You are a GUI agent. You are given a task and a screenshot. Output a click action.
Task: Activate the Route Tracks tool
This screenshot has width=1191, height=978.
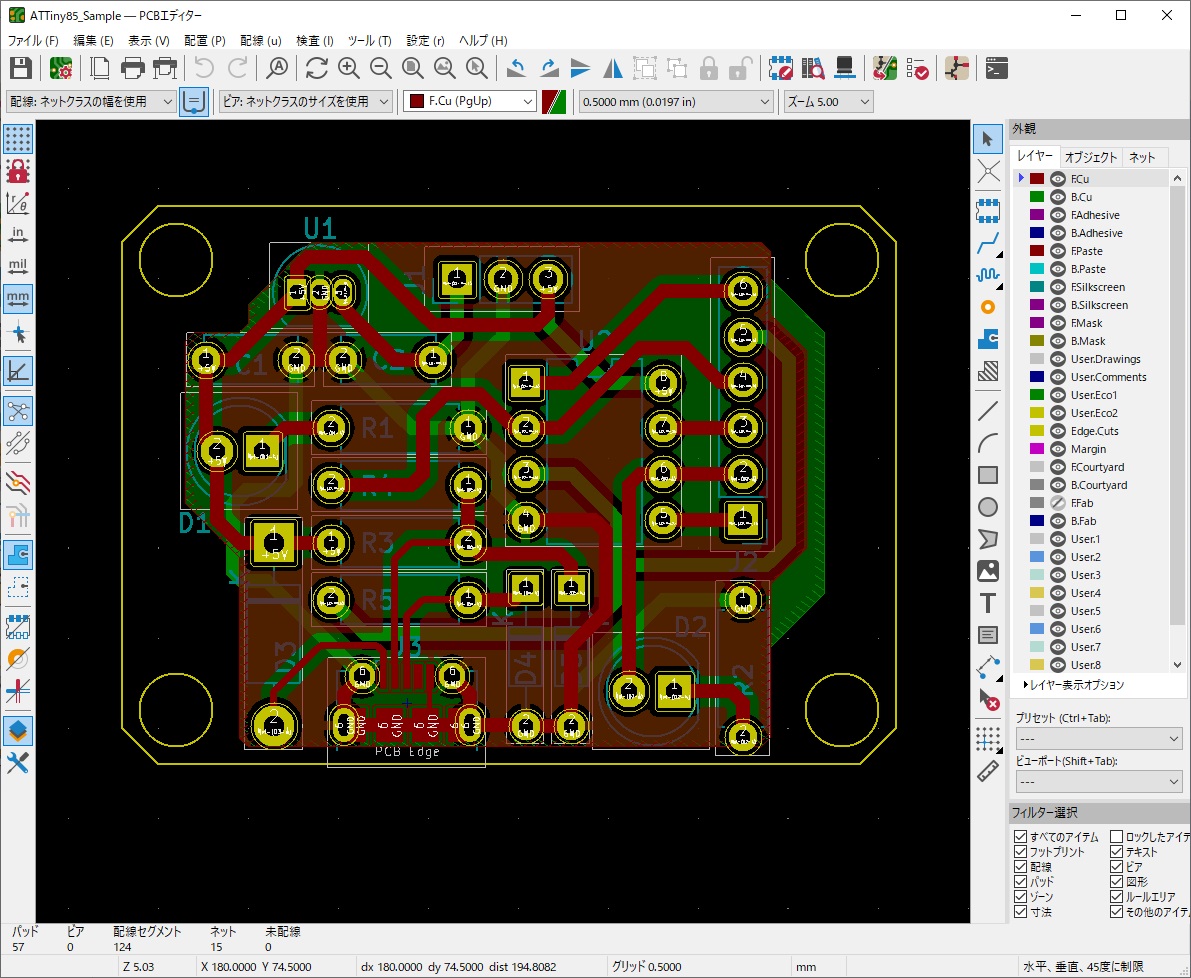click(x=987, y=243)
